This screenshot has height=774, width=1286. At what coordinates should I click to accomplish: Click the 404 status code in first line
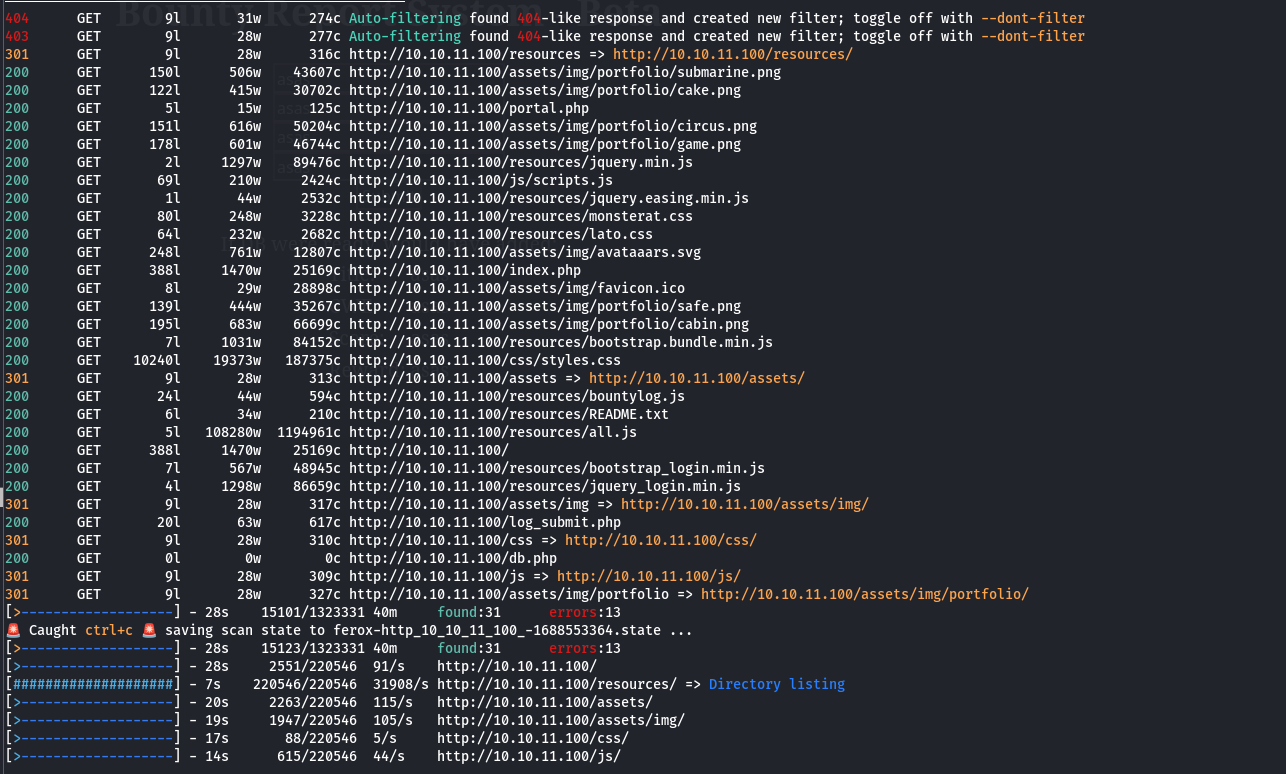coord(17,18)
